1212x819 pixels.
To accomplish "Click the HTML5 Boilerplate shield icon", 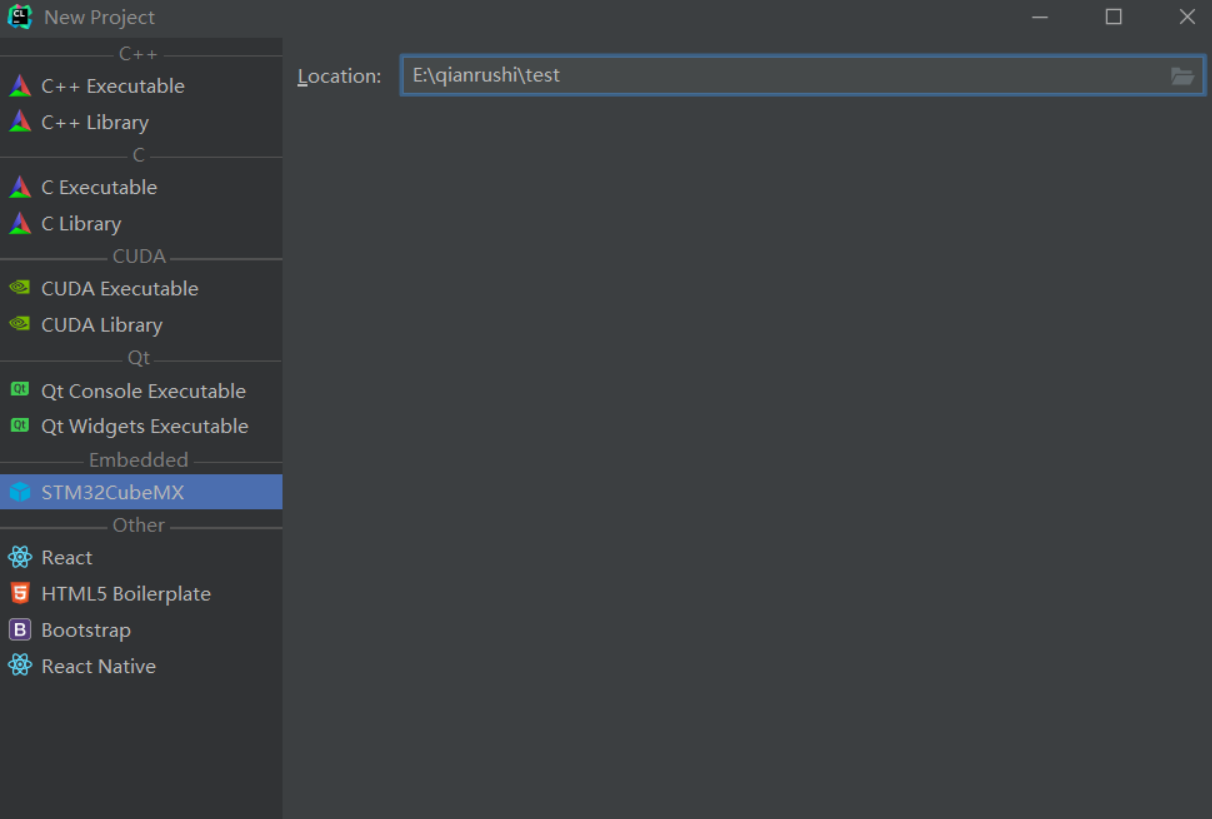I will 20,593.
